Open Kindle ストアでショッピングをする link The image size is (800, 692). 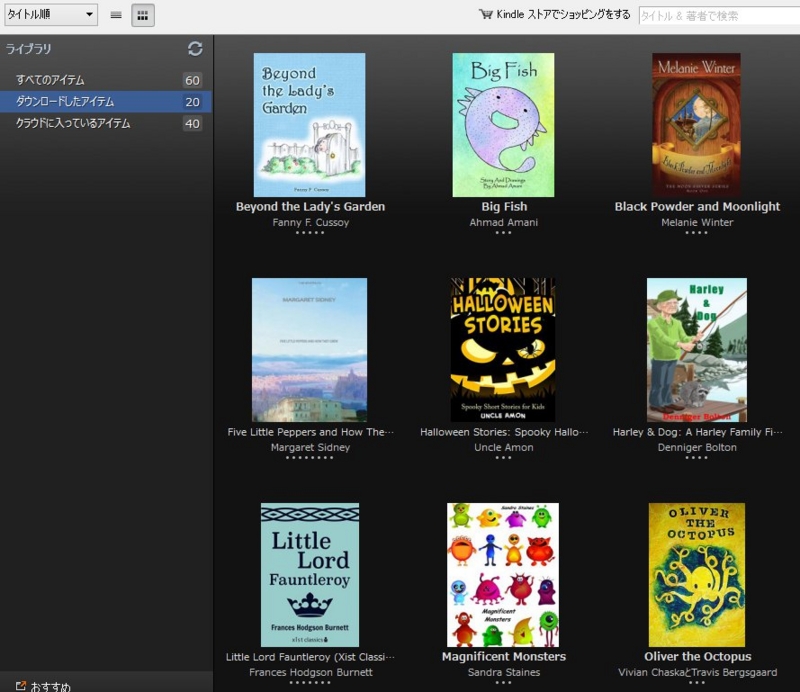563,14
